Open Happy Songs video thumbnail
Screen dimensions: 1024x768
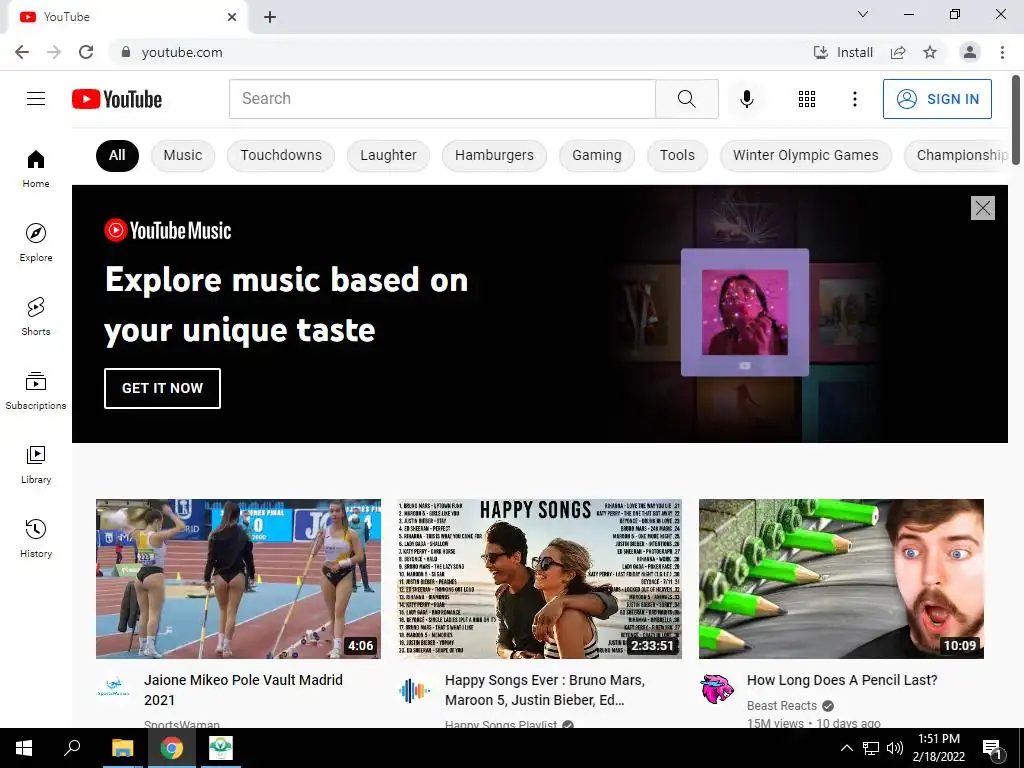click(x=539, y=579)
